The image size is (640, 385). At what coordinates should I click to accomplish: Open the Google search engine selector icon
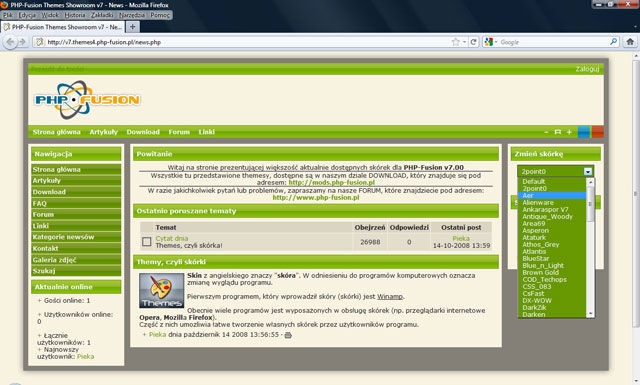489,42
